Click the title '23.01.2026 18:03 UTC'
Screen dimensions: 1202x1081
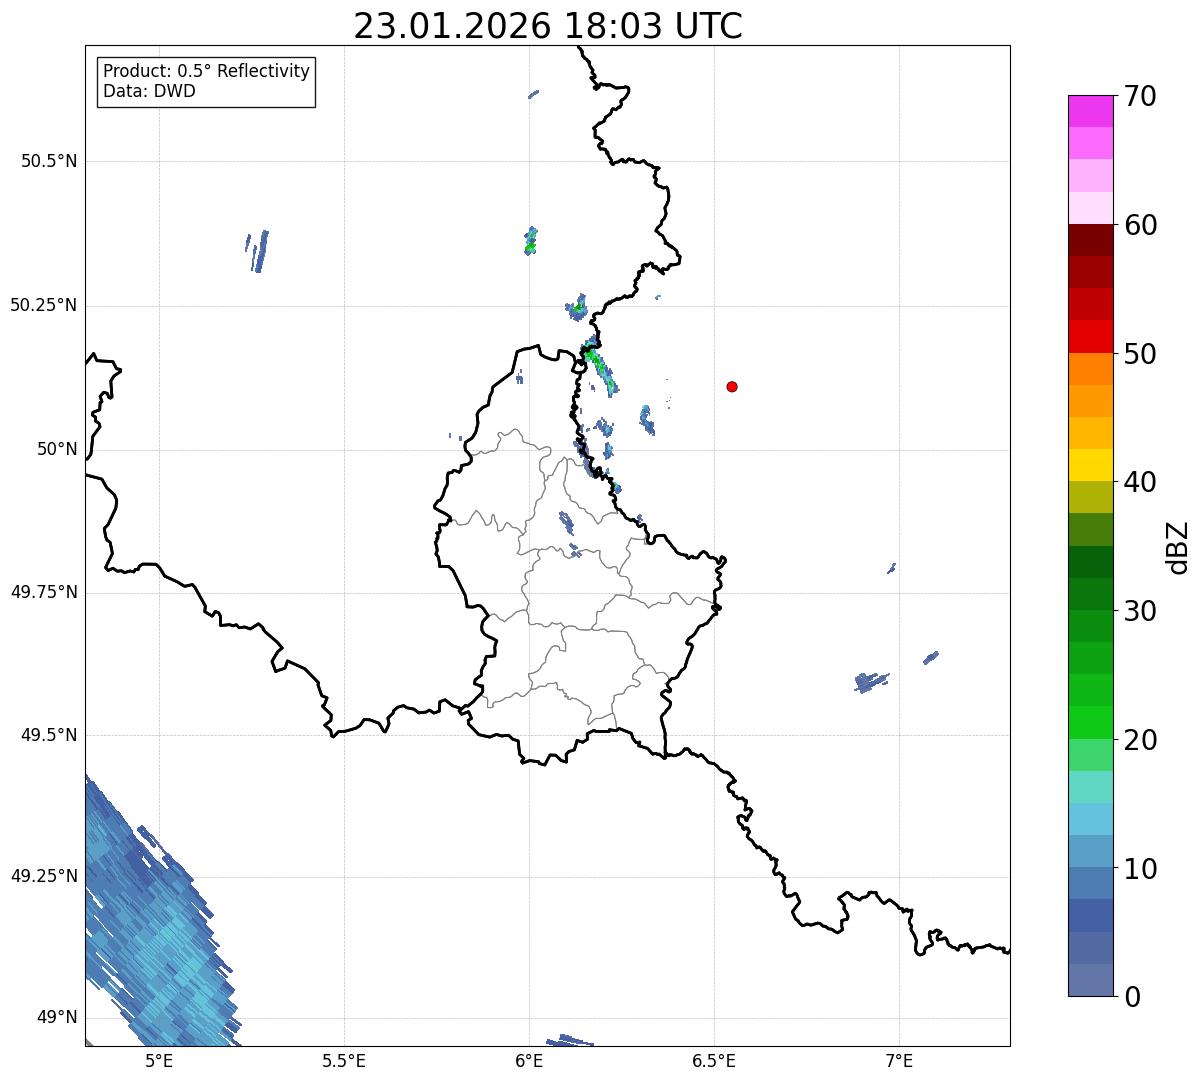(548, 25)
